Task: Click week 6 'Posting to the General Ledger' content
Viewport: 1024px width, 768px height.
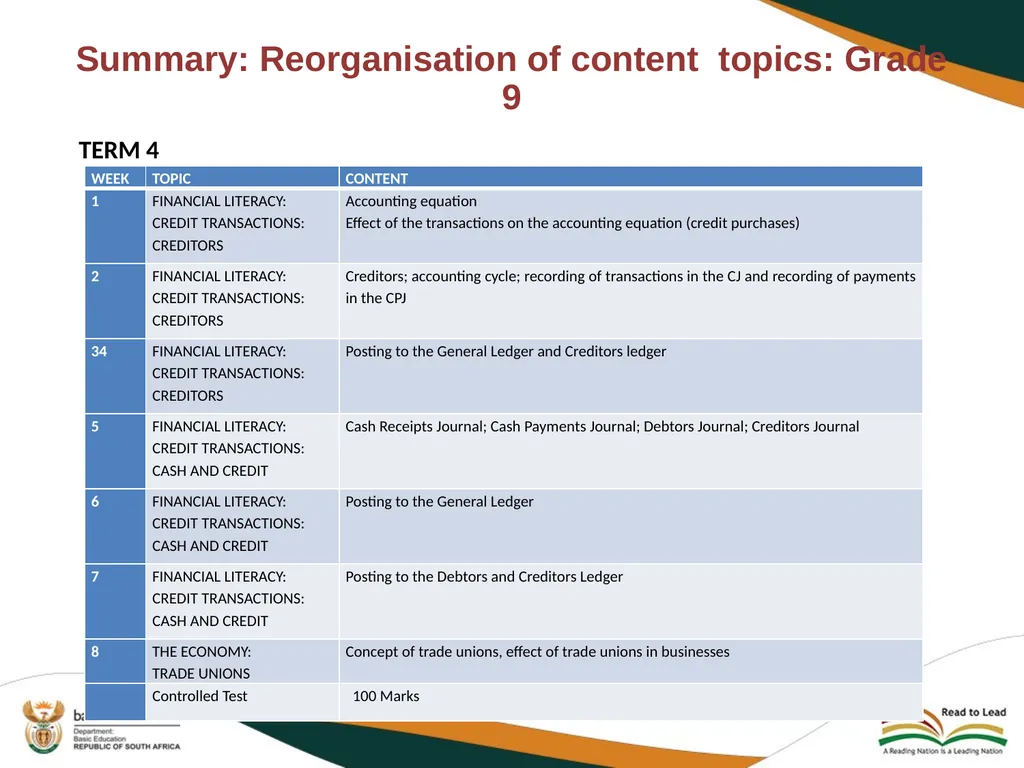Action: point(439,502)
